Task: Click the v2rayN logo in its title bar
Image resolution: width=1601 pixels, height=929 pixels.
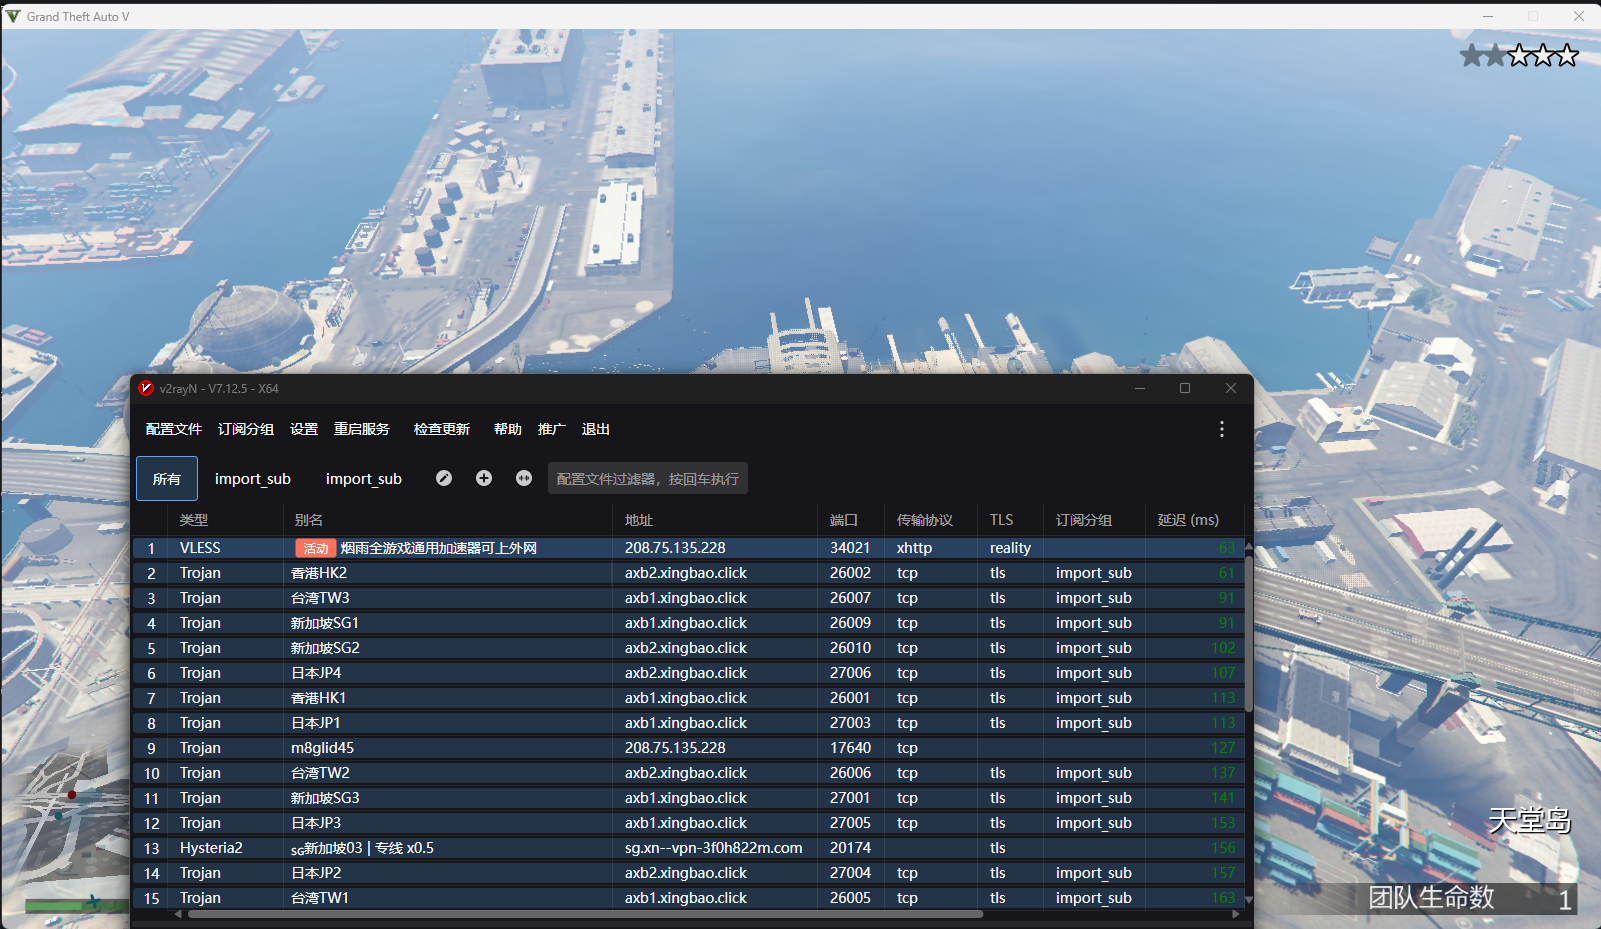Action: 146,388
